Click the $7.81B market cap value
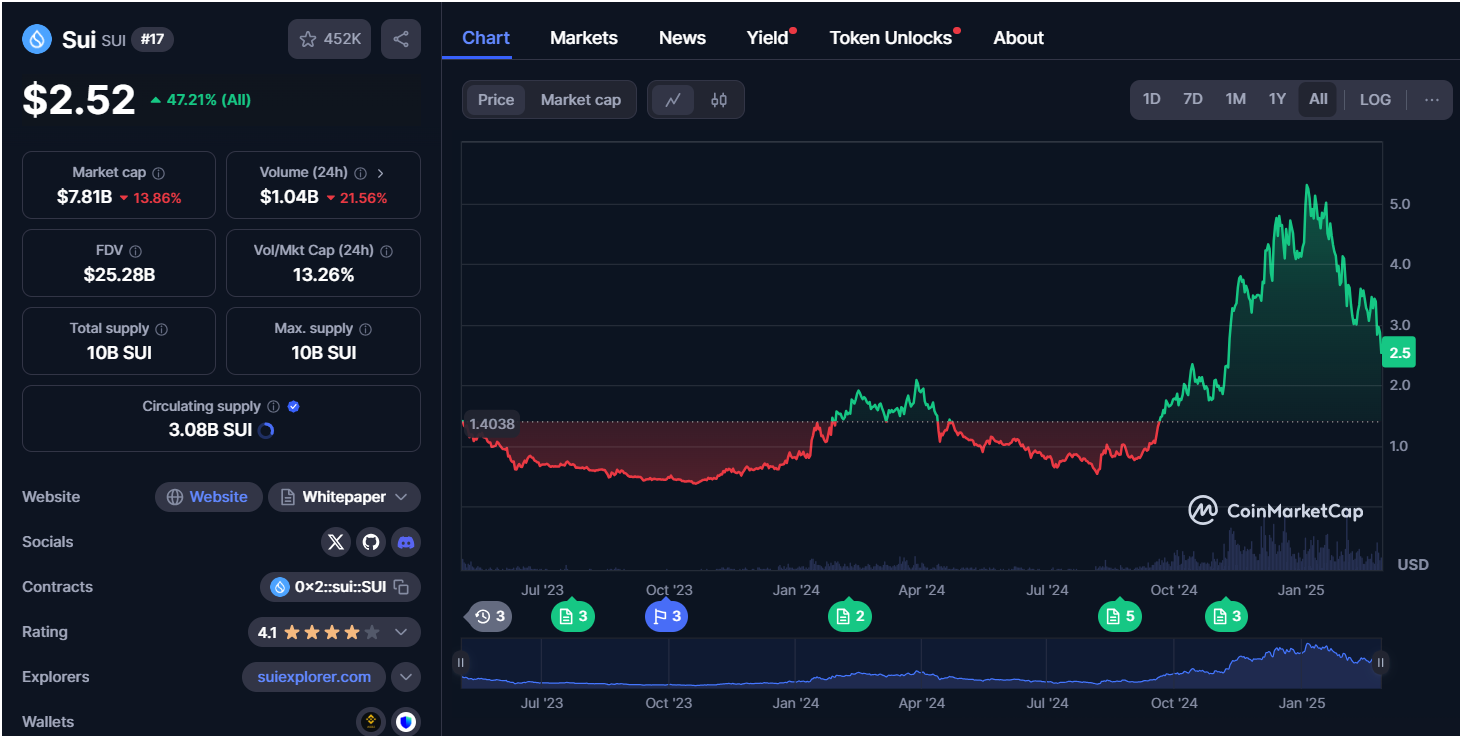This screenshot has height=738, width=1462. pos(84,197)
